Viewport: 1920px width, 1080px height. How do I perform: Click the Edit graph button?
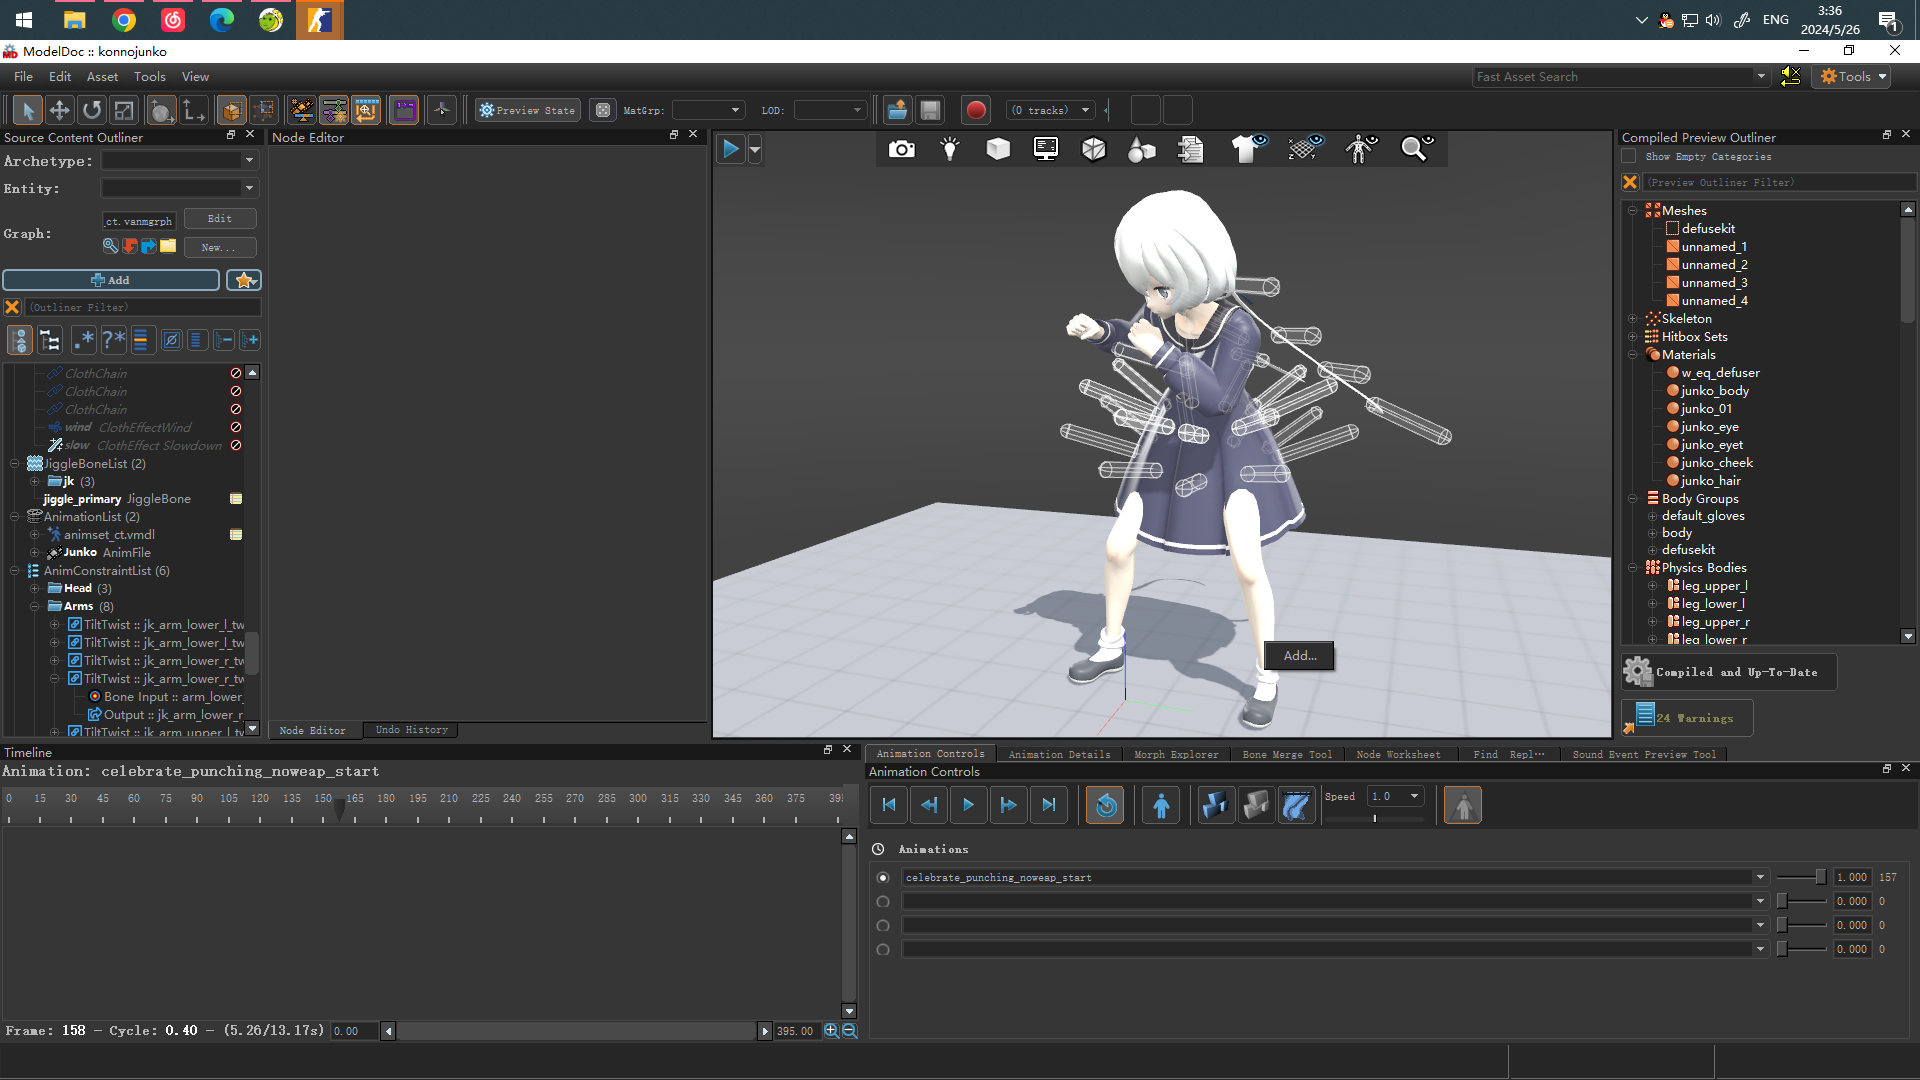click(220, 219)
